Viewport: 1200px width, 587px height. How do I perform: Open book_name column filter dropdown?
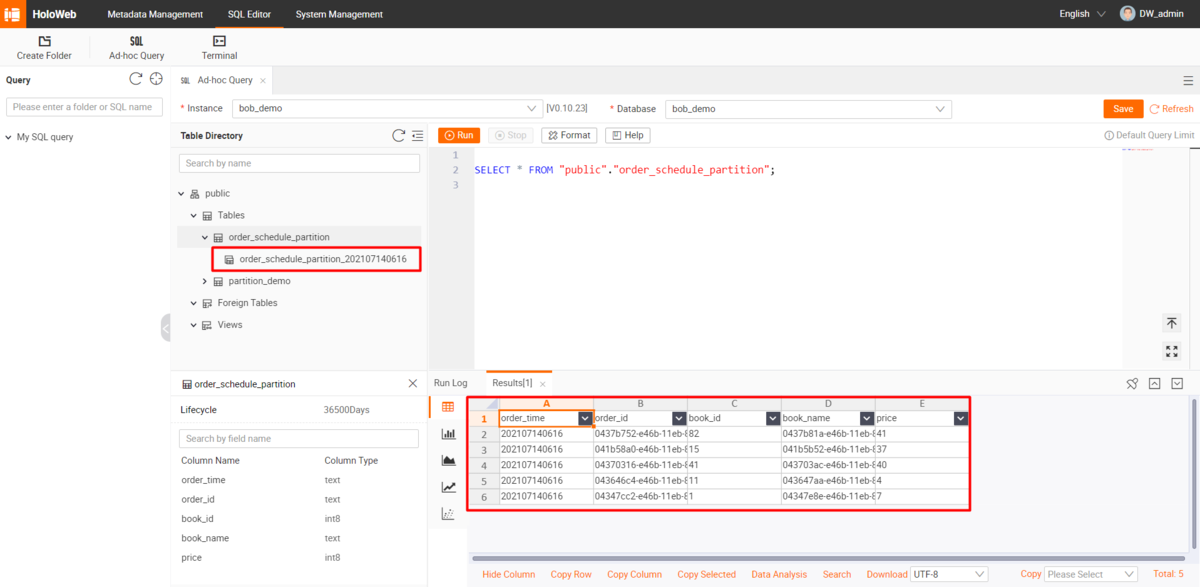click(x=867, y=419)
